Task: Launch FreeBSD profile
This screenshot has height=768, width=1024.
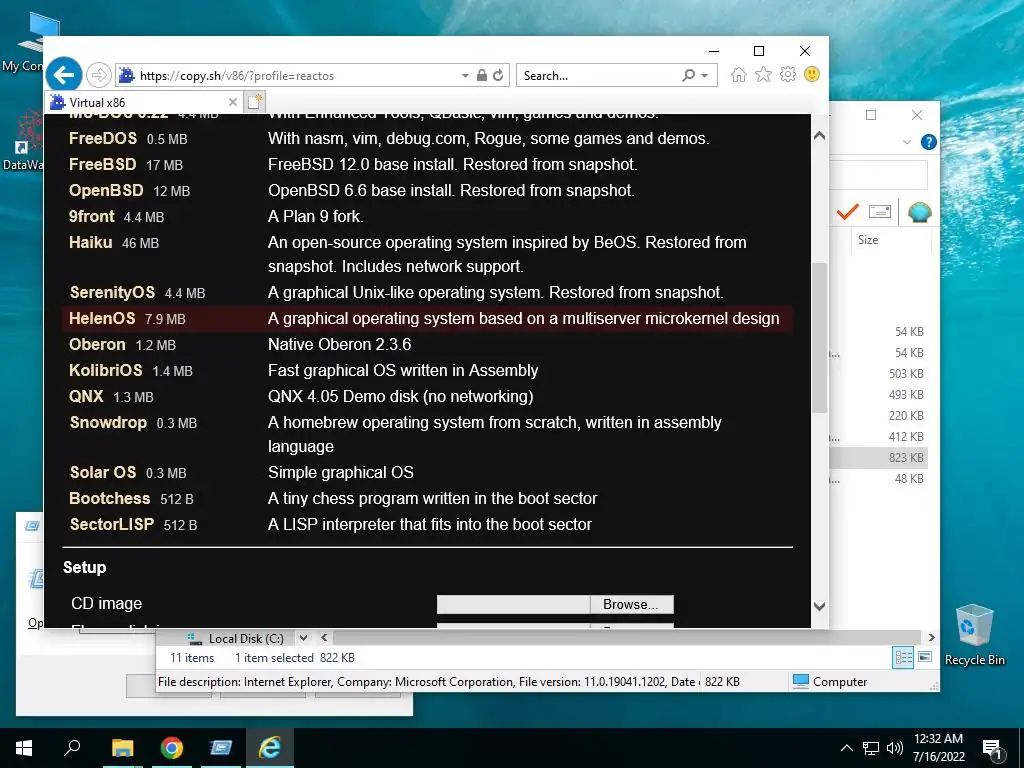Action: coord(103,165)
